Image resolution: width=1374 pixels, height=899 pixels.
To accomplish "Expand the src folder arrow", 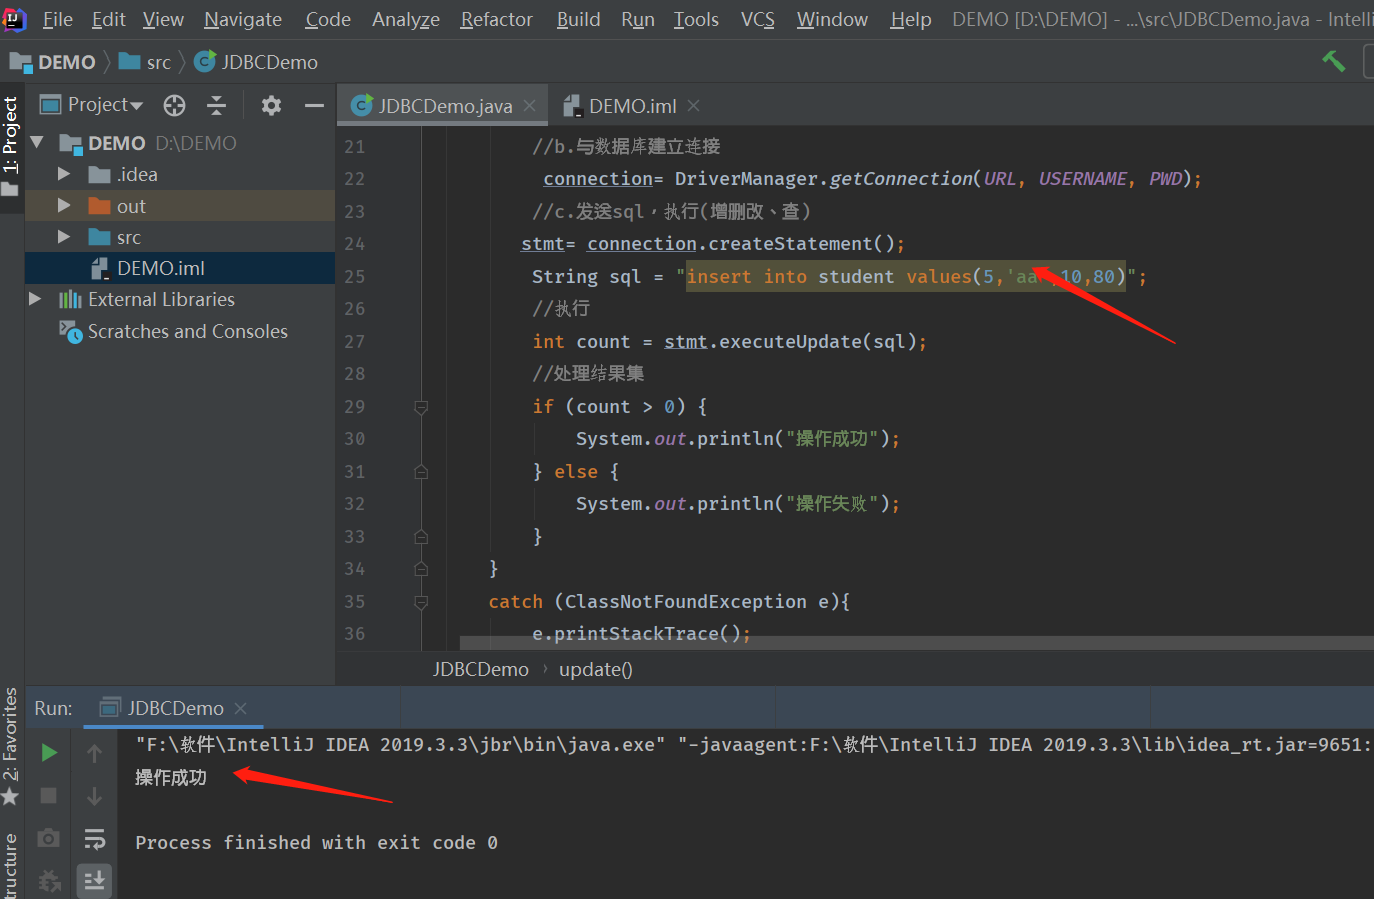I will click(64, 237).
